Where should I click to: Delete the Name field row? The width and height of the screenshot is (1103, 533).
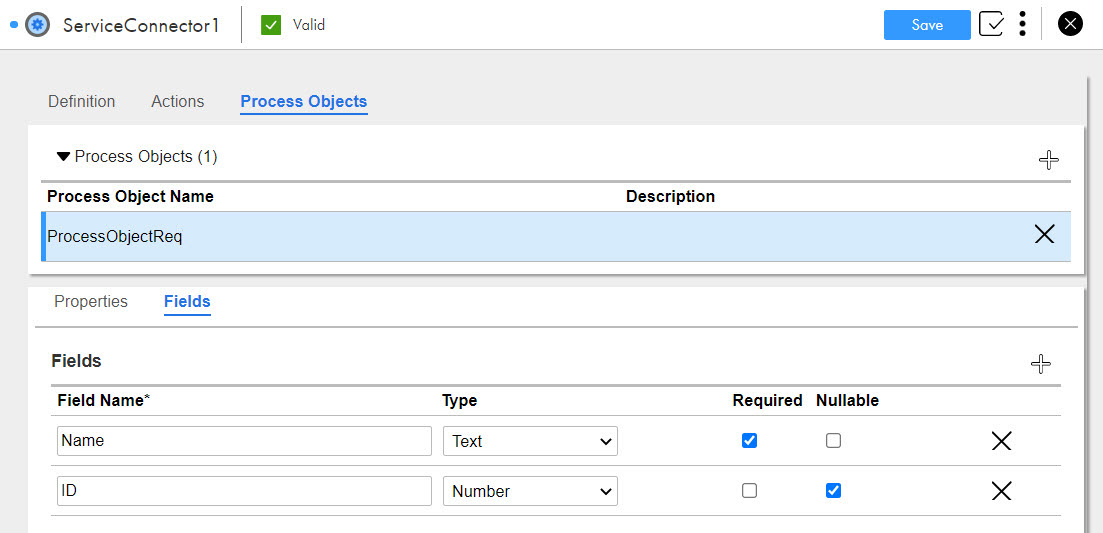[x=1001, y=441]
